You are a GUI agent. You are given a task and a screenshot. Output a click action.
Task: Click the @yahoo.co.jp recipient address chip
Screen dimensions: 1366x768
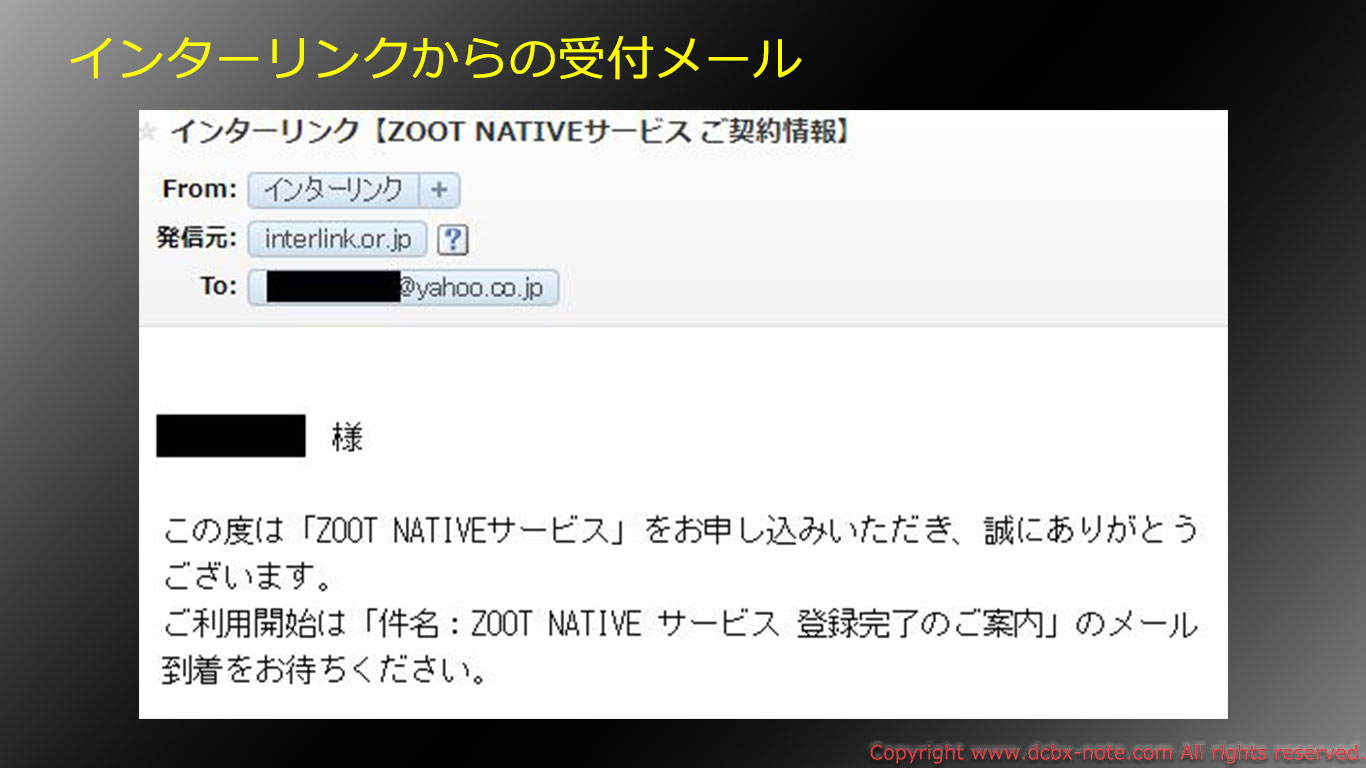pyautogui.click(x=403, y=288)
